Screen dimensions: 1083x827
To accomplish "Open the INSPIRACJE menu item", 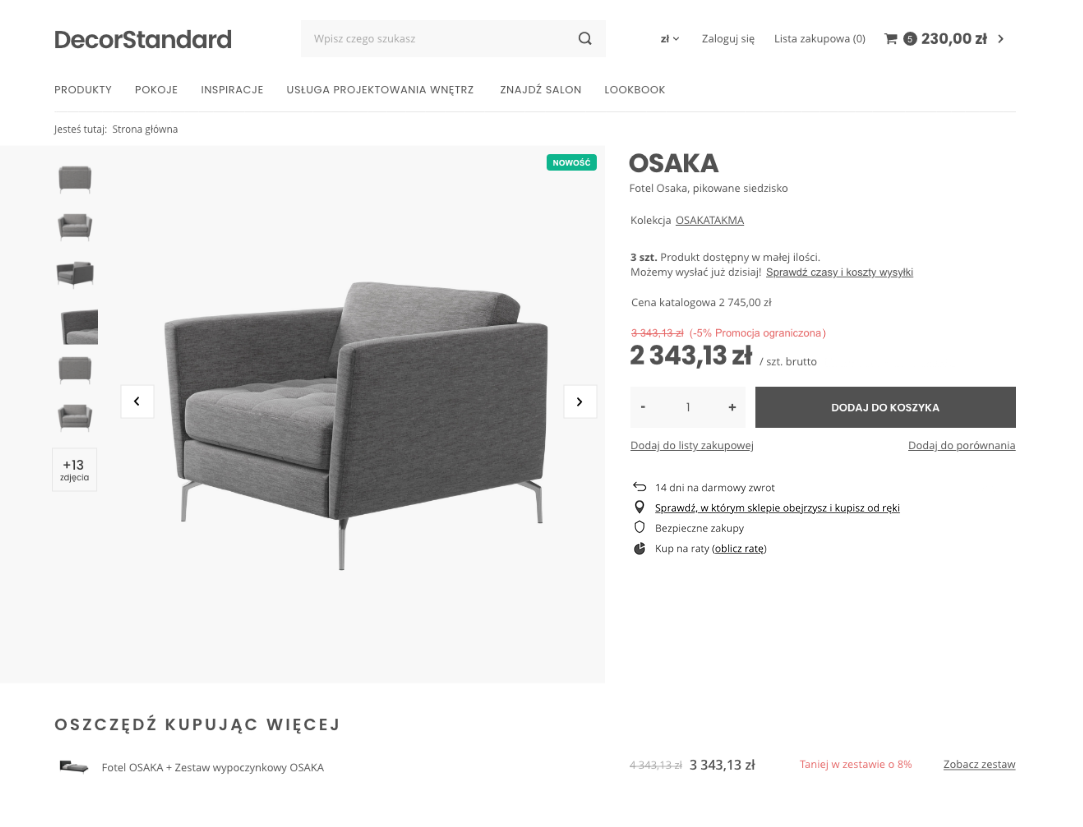I will [232, 90].
